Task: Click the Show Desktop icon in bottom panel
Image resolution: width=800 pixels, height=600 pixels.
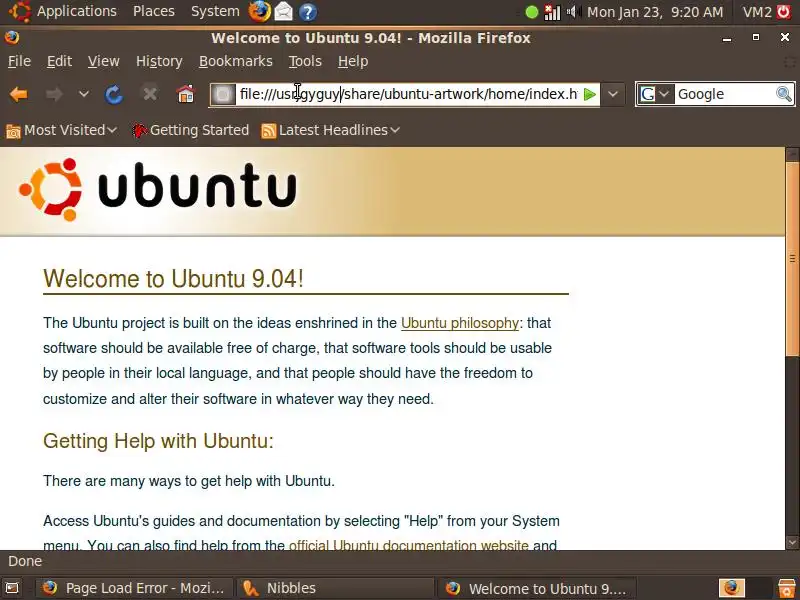Action: pyautogui.click(x=12, y=588)
